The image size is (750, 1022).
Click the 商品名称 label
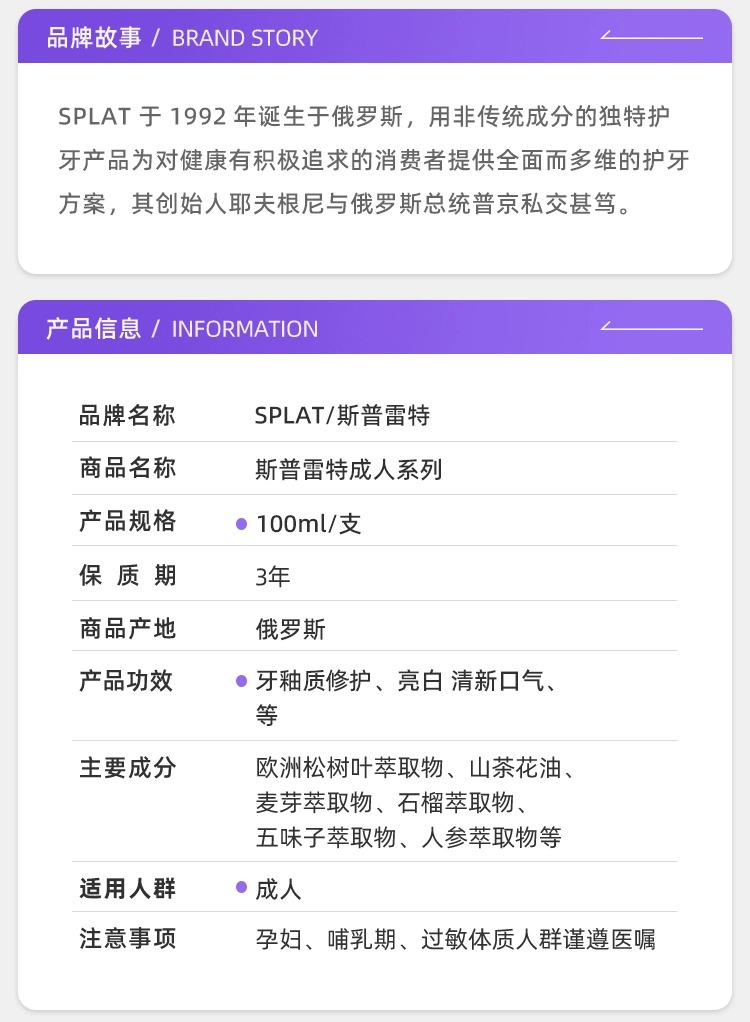click(x=127, y=468)
